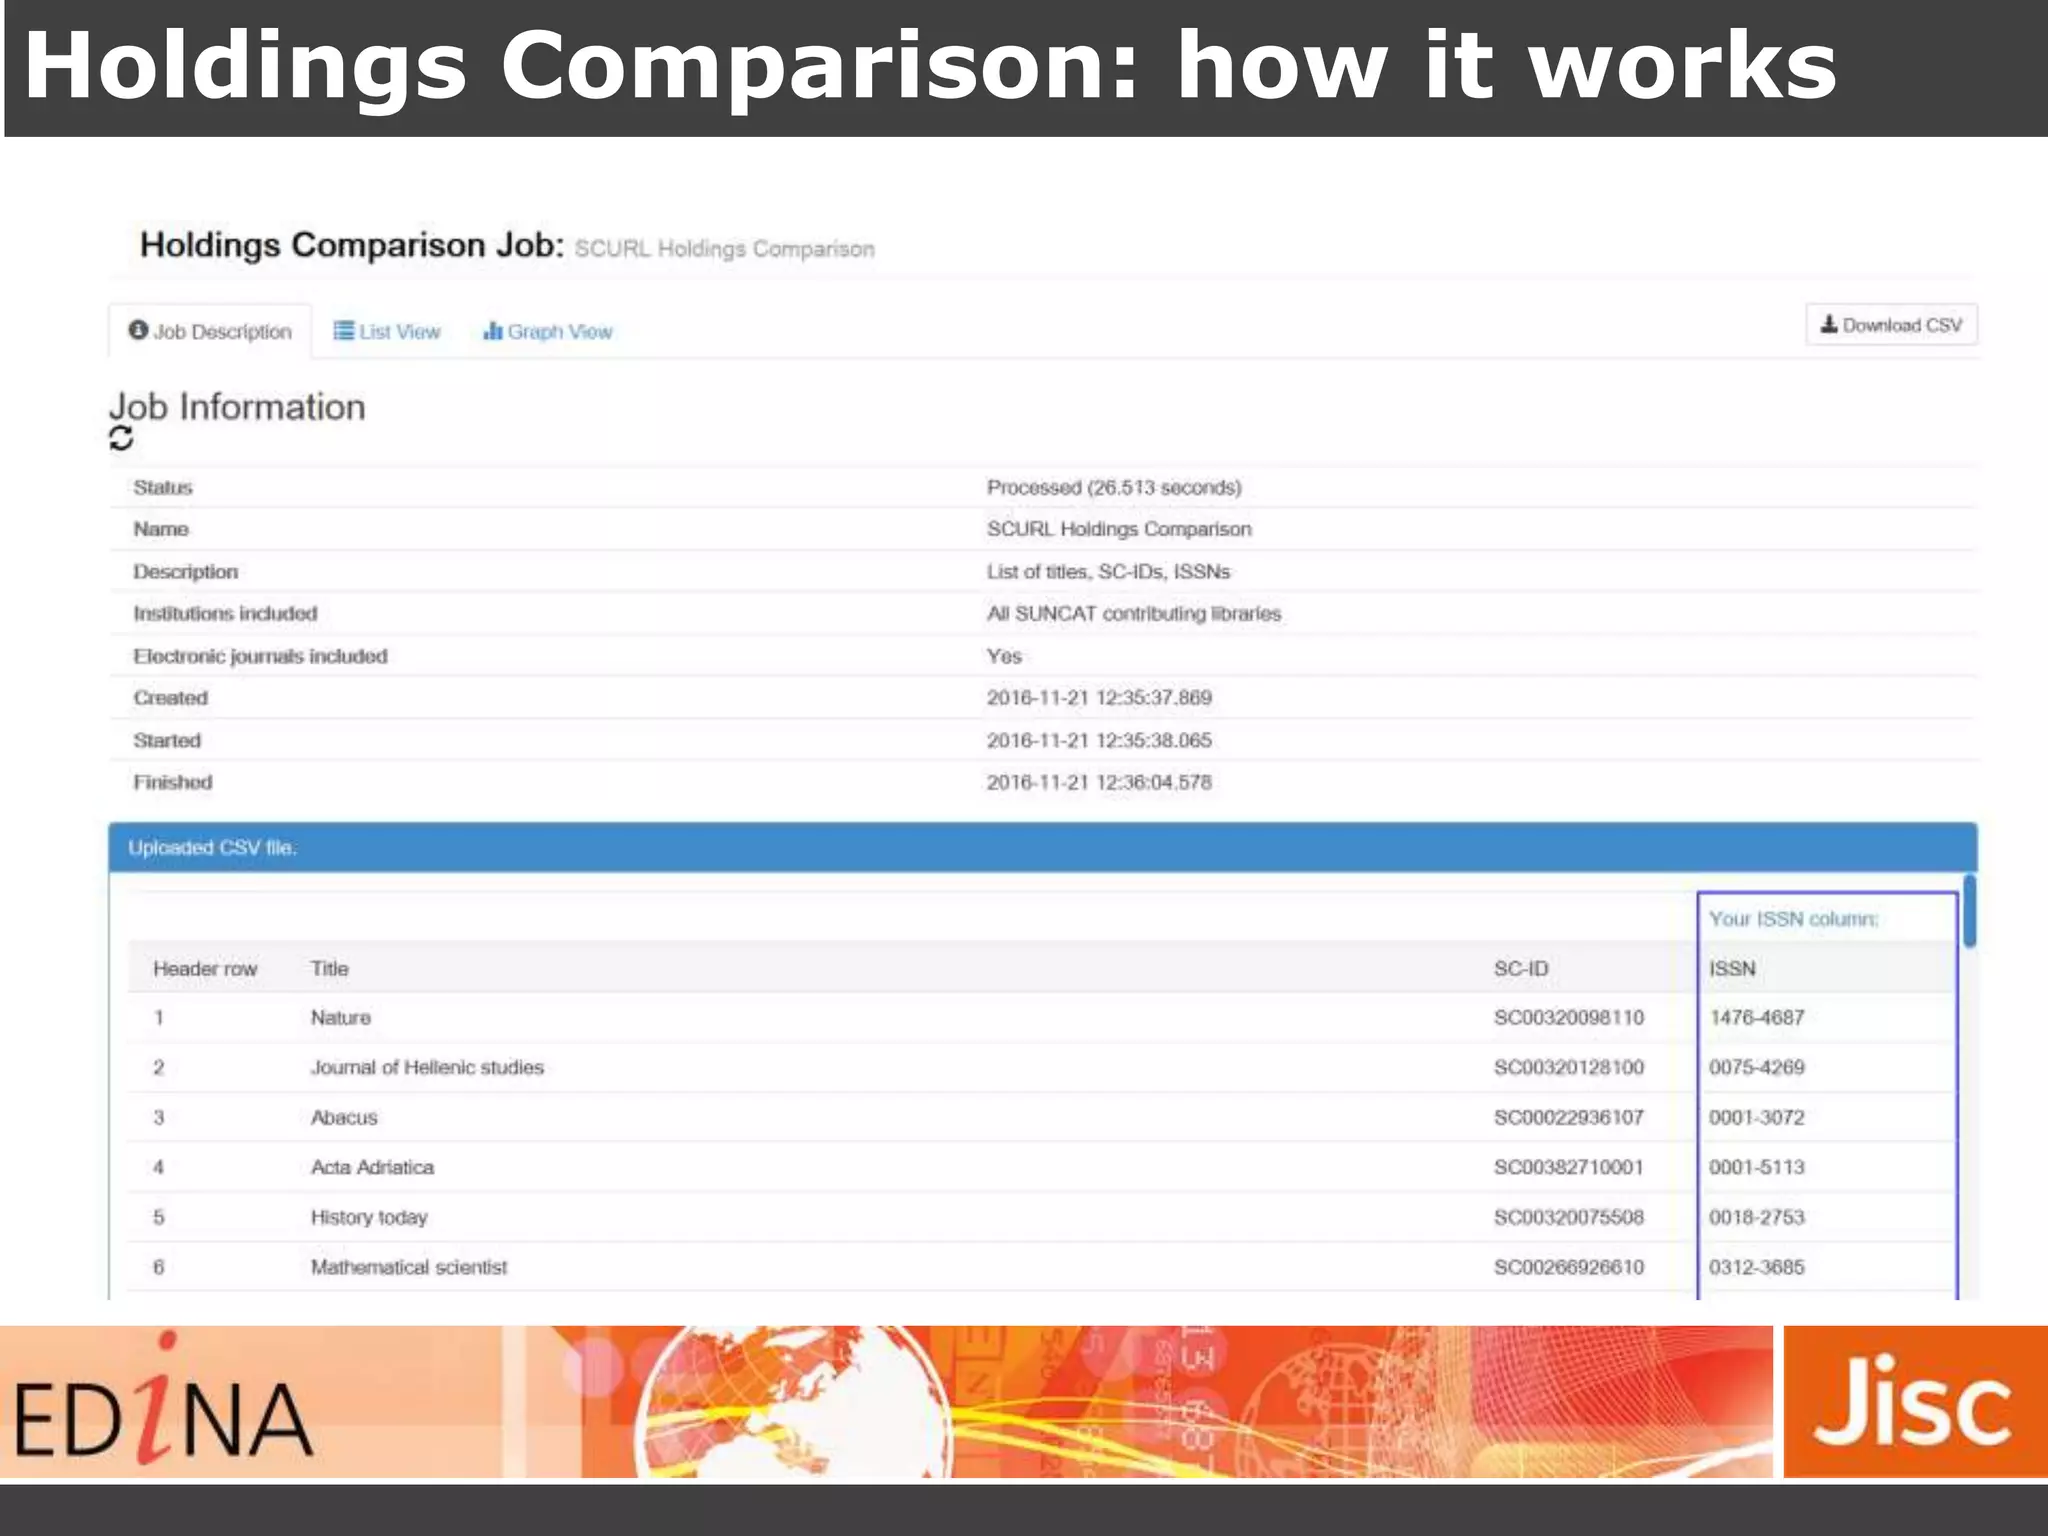2048x1536 pixels.
Task: Click ISSN value 0001-3072
Action: (x=1757, y=1117)
